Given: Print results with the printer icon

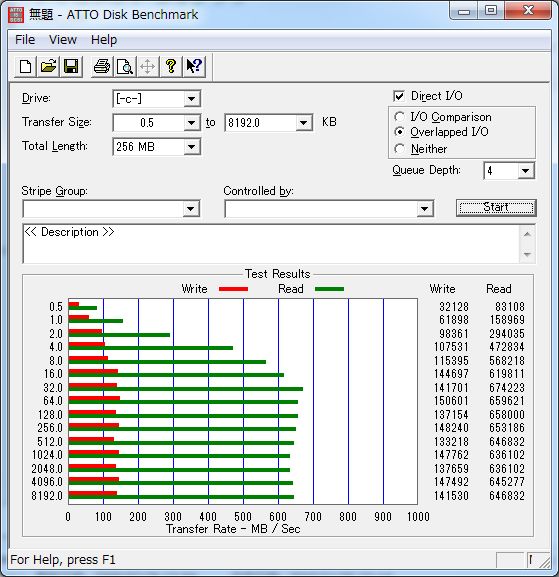Looking at the screenshot, I should tap(102, 67).
